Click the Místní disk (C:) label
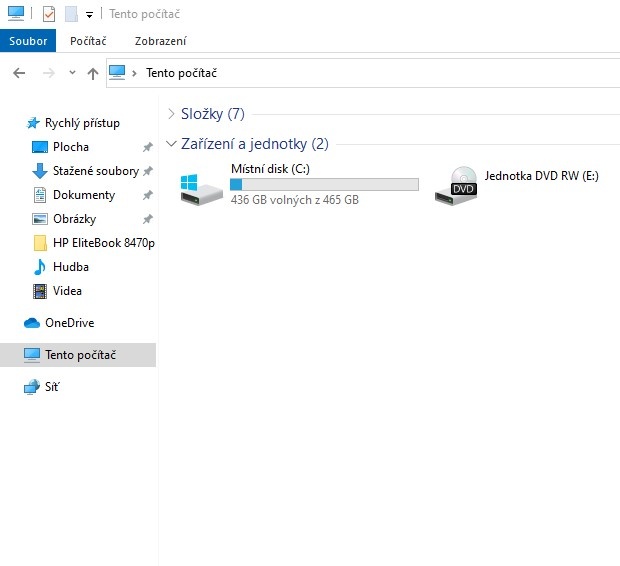620x566 pixels. click(x=270, y=169)
